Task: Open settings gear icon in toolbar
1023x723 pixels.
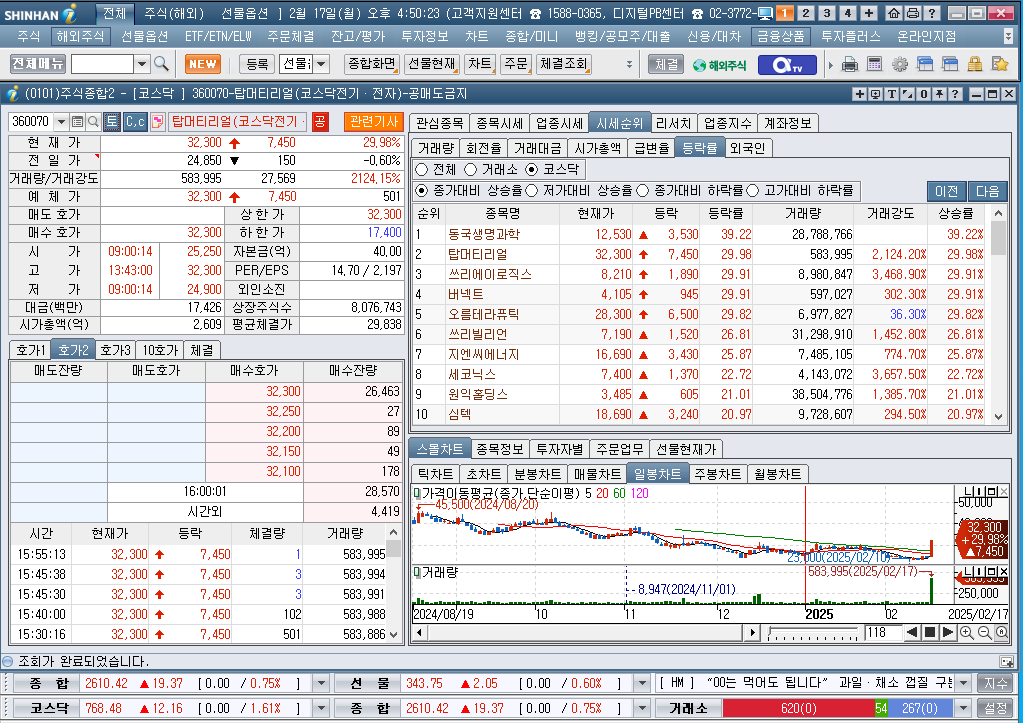Action: point(900,64)
